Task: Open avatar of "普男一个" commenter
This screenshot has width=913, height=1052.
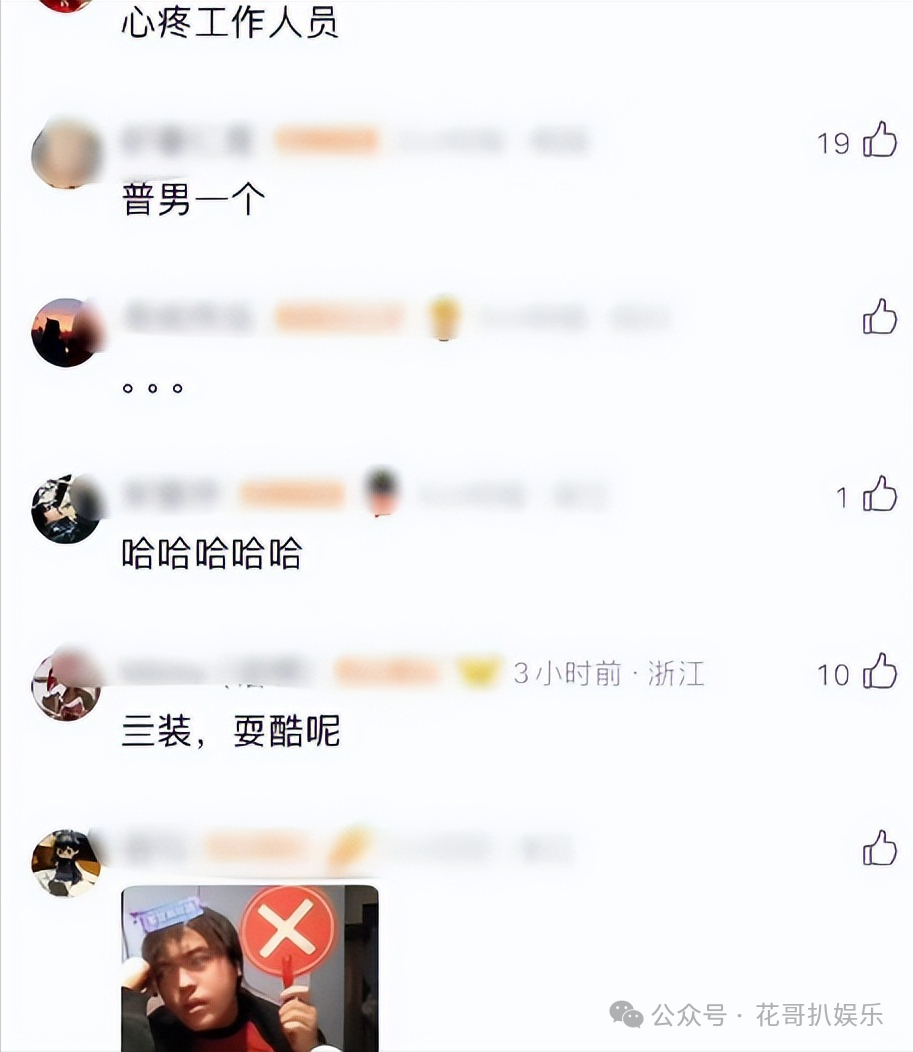Action: pyautogui.click(x=66, y=154)
